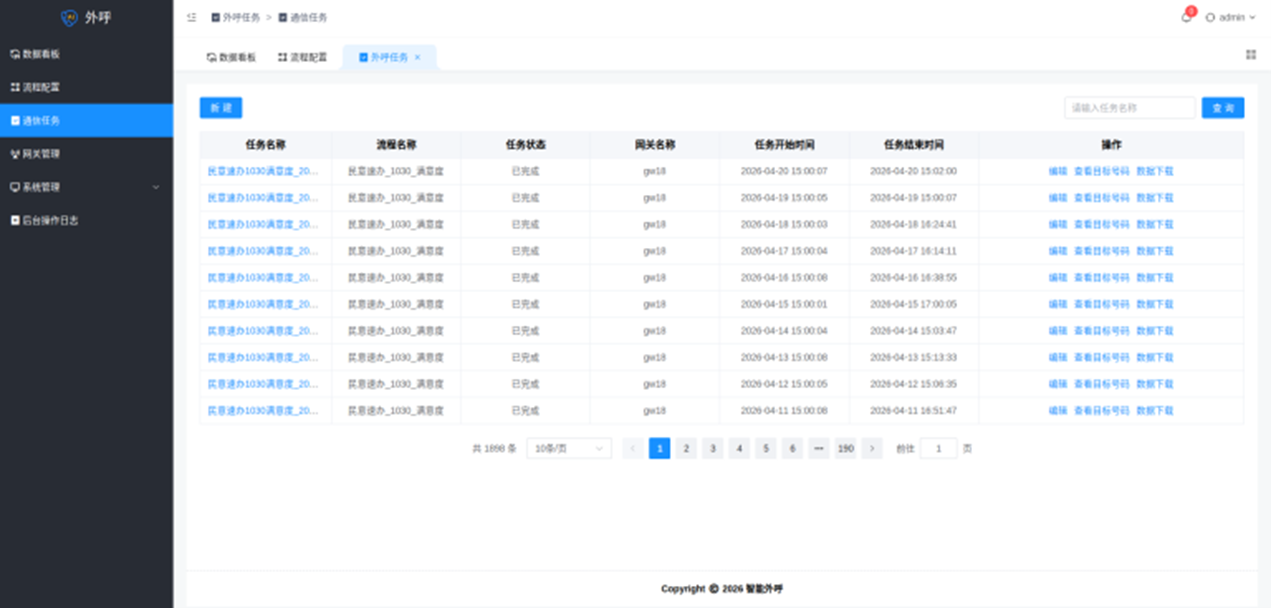Click 数据下载 for the 2026-04-19 task
1271x608 pixels.
pyautogui.click(x=1155, y=198)
